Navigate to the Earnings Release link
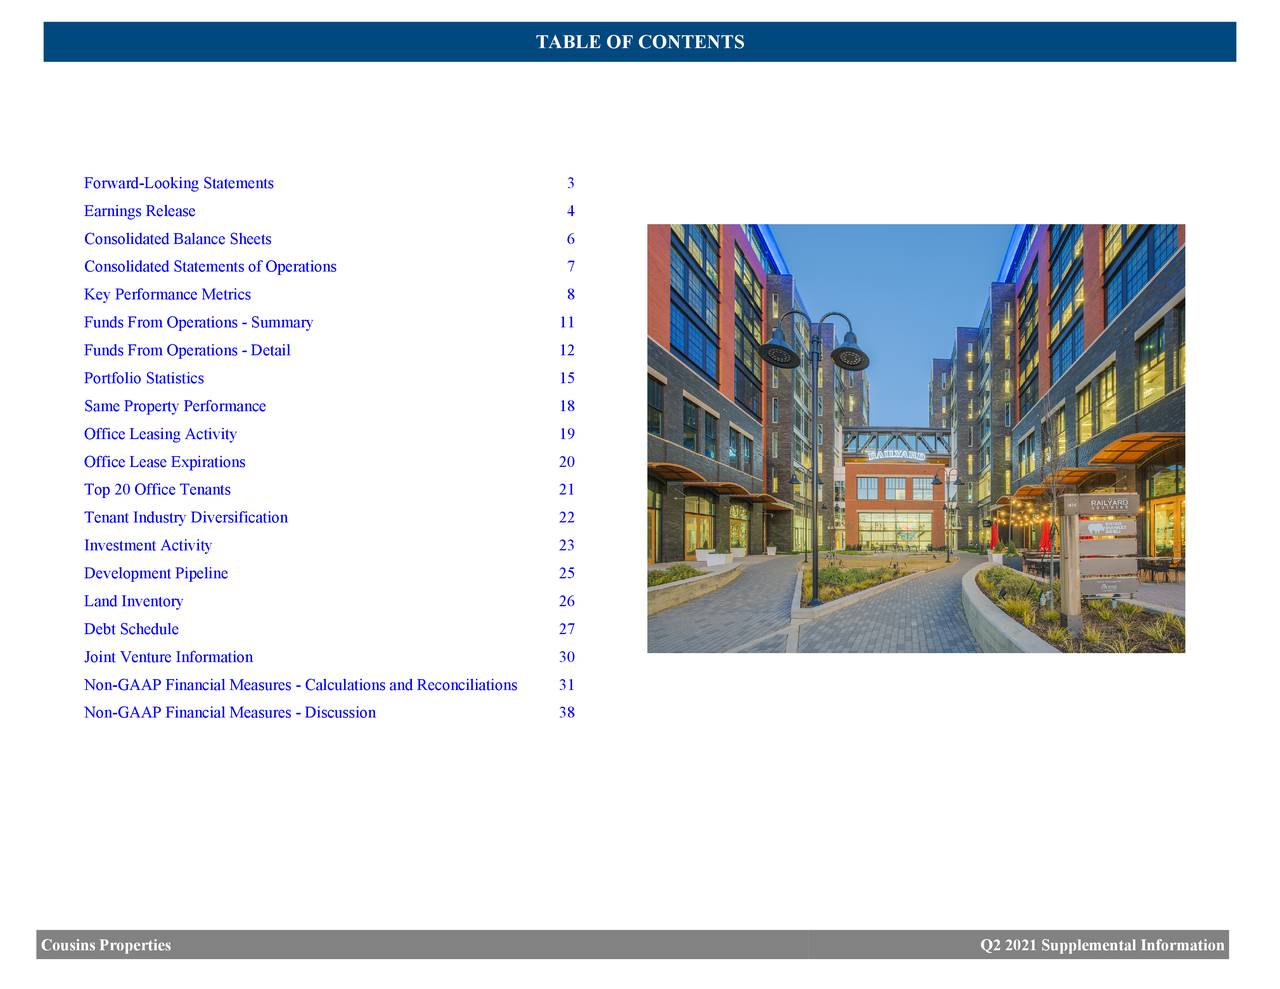1280x989 pixels. (x=140, y=210)
